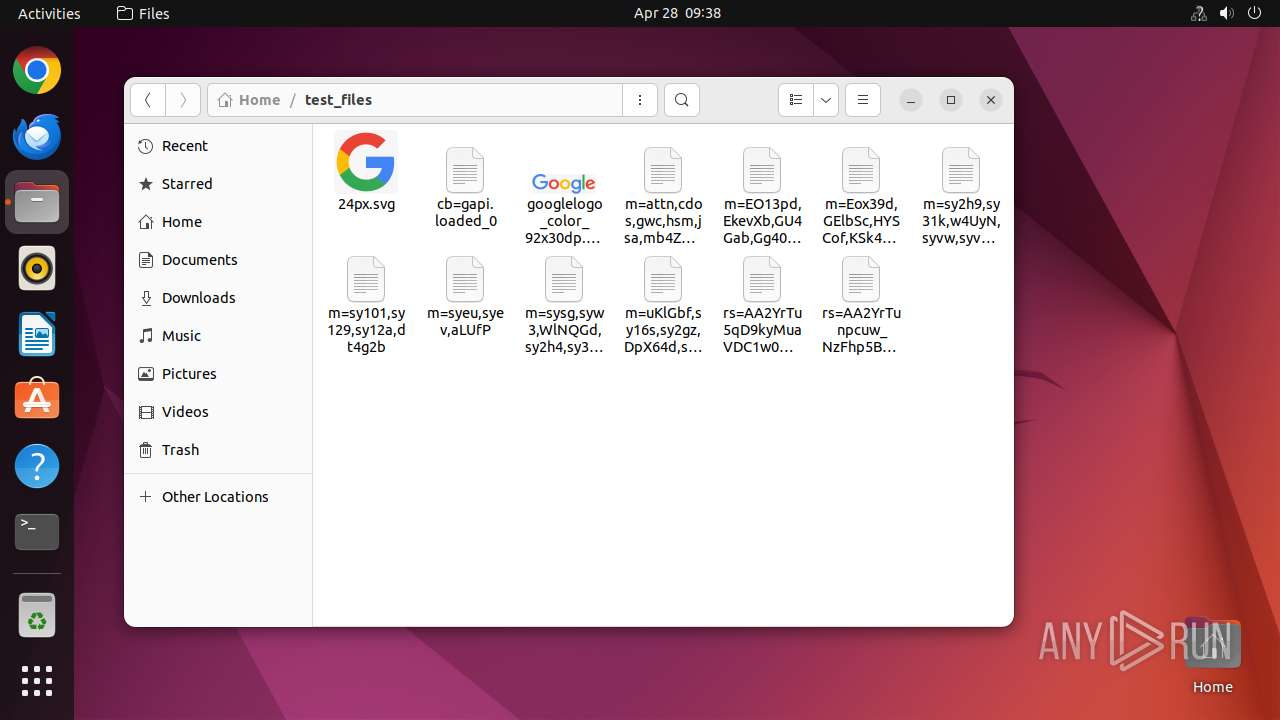Screen dimensions: 1280x720
Task: Open LibreOffice Writer from the dock
Action: [x=37, y=335]
